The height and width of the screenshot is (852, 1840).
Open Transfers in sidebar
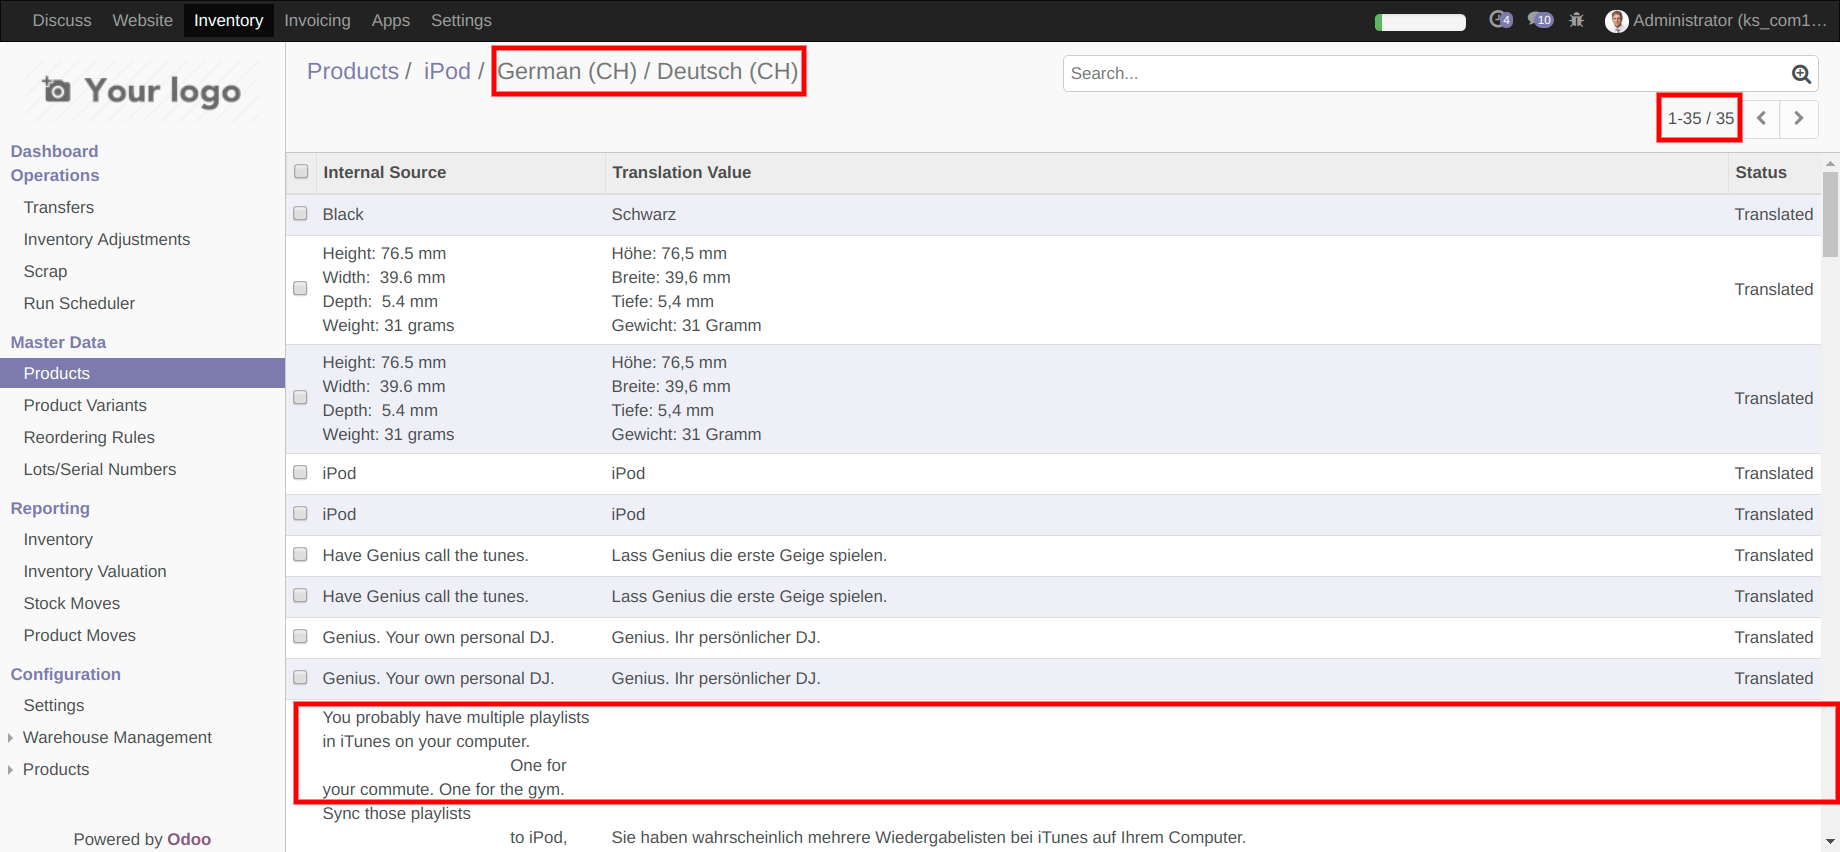59,207
